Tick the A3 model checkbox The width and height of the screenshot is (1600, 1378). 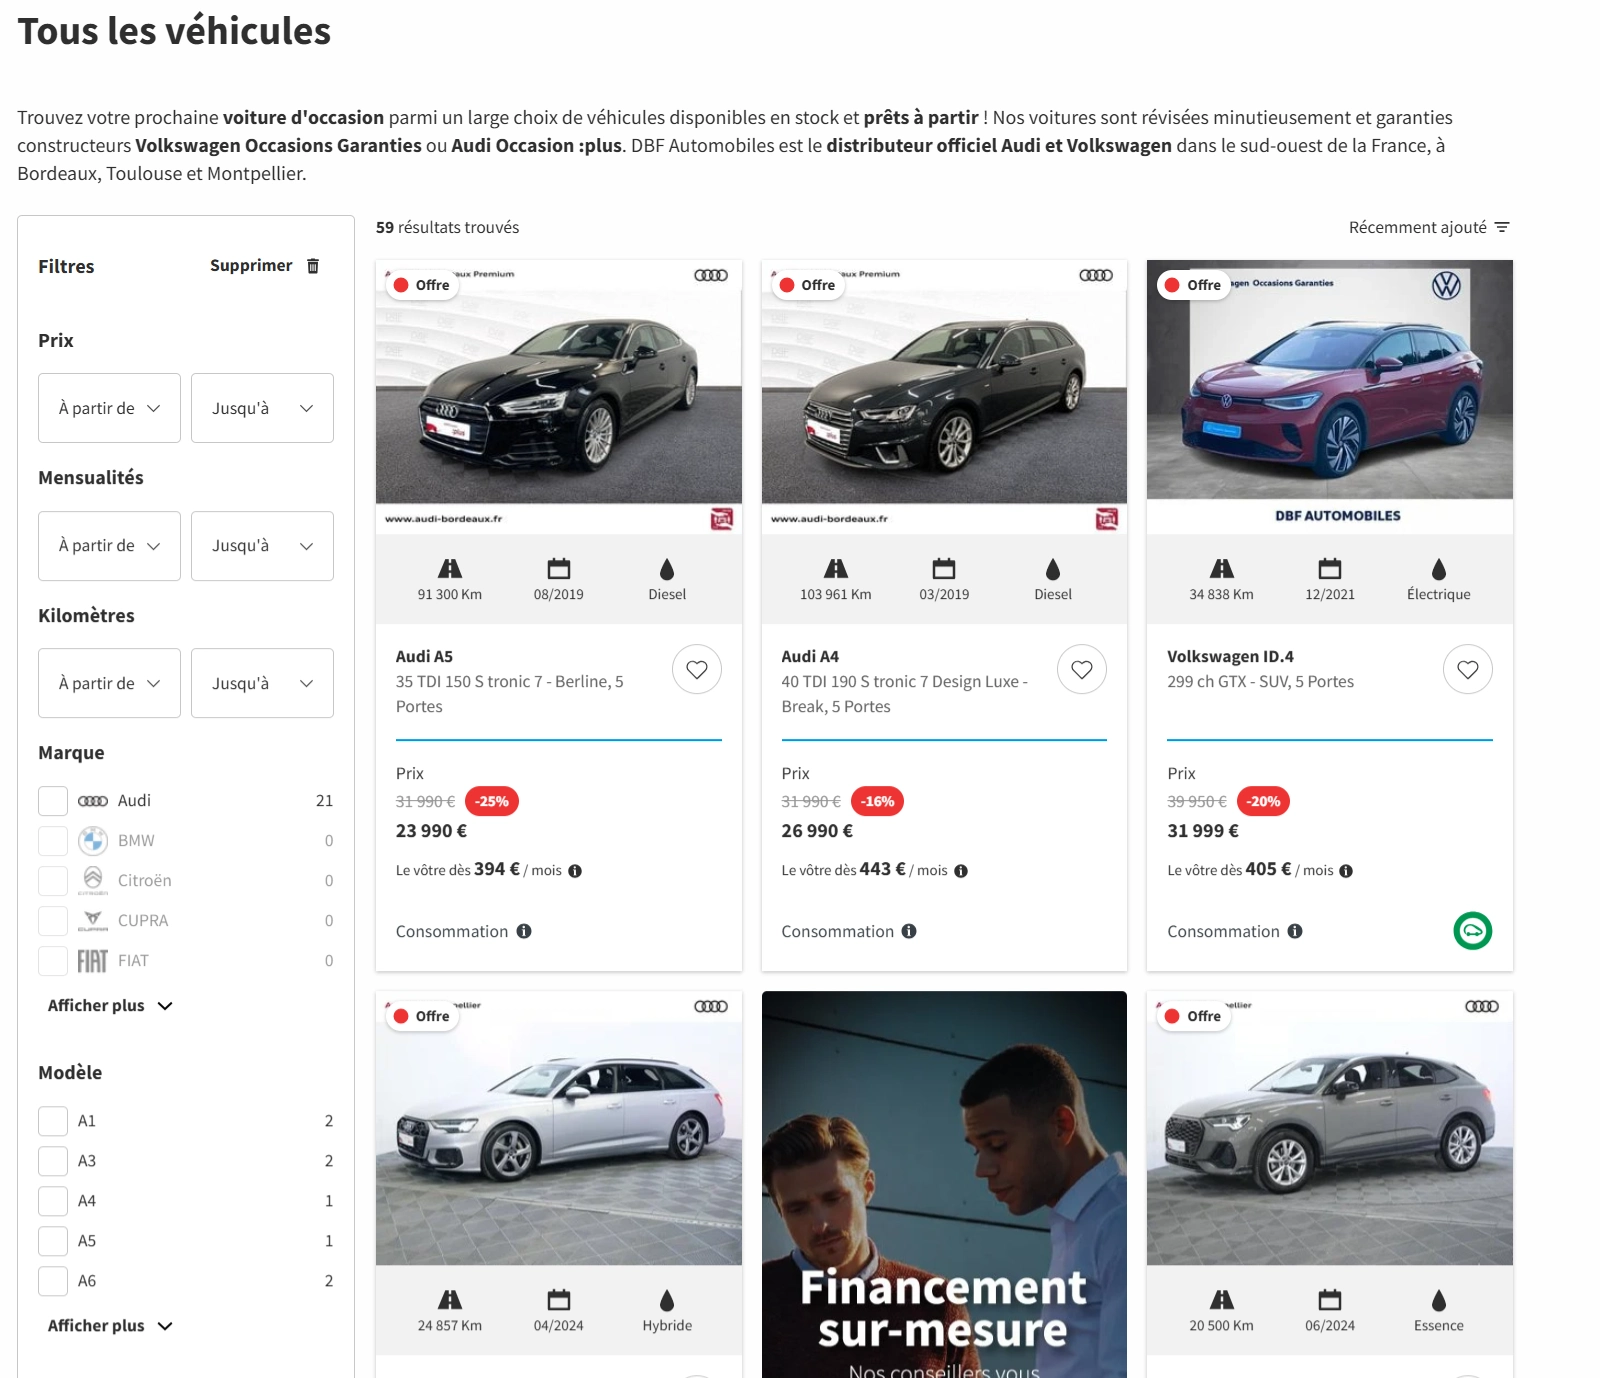click(53, 1161)
